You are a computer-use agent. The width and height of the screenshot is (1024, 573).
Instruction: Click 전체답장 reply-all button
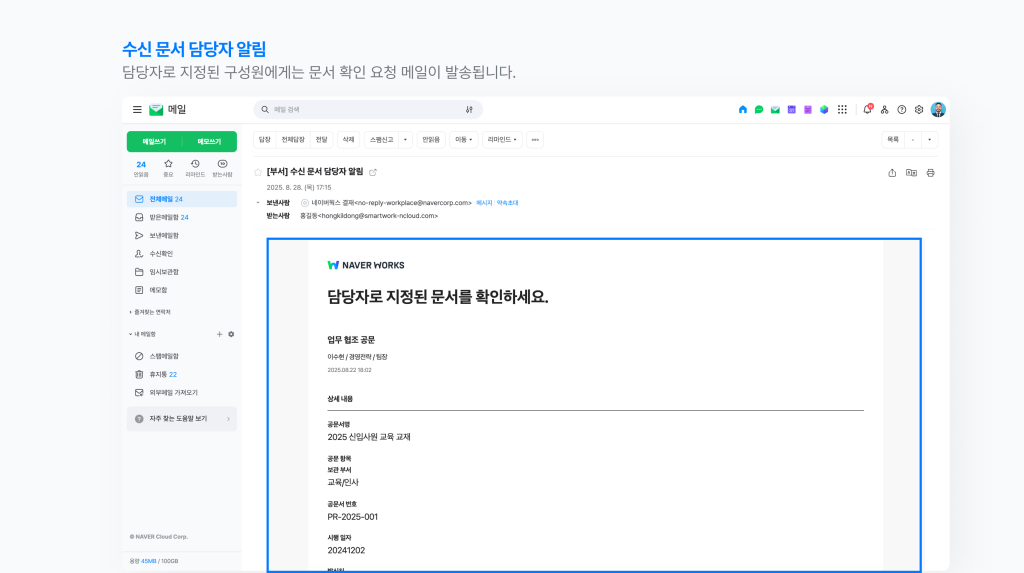293,140
